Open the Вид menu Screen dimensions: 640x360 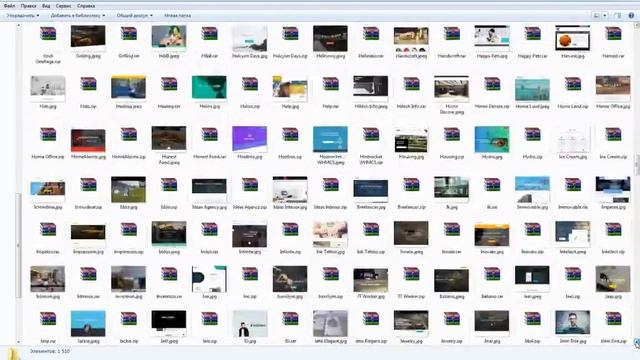(x=46, y=6)
